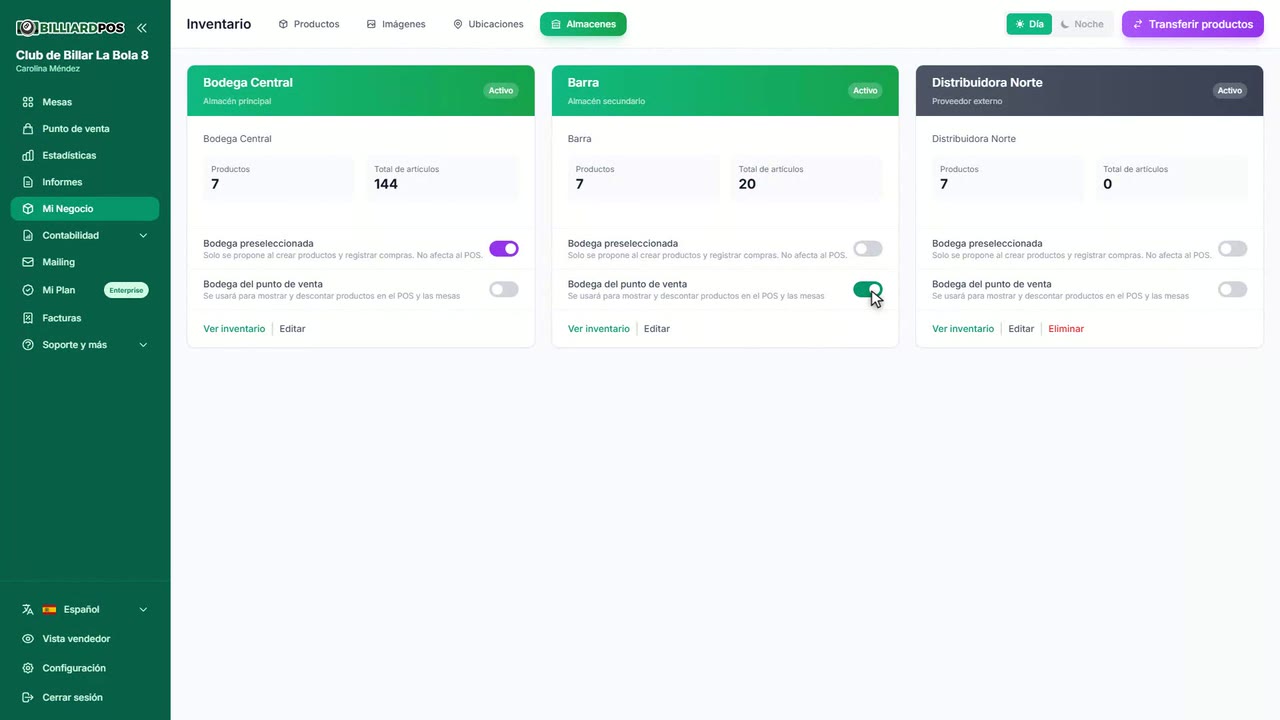Click Ver inventario for Distribuidora Norte
Screen dimensions: 1280x720
point(963,329)
